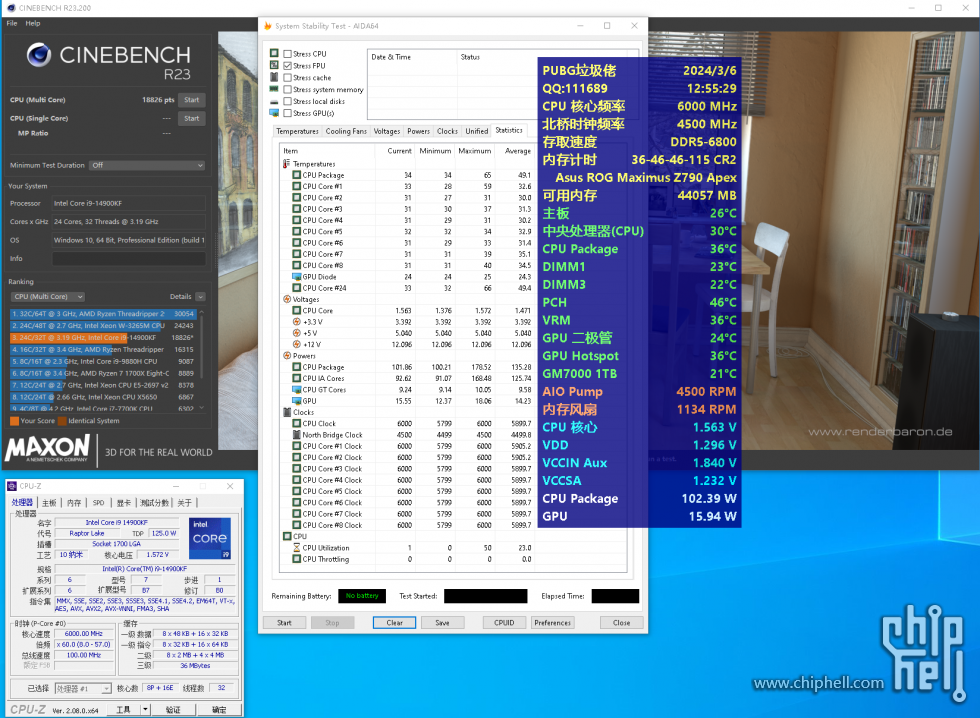Click the icon of the Clocks group

(287, 412)
